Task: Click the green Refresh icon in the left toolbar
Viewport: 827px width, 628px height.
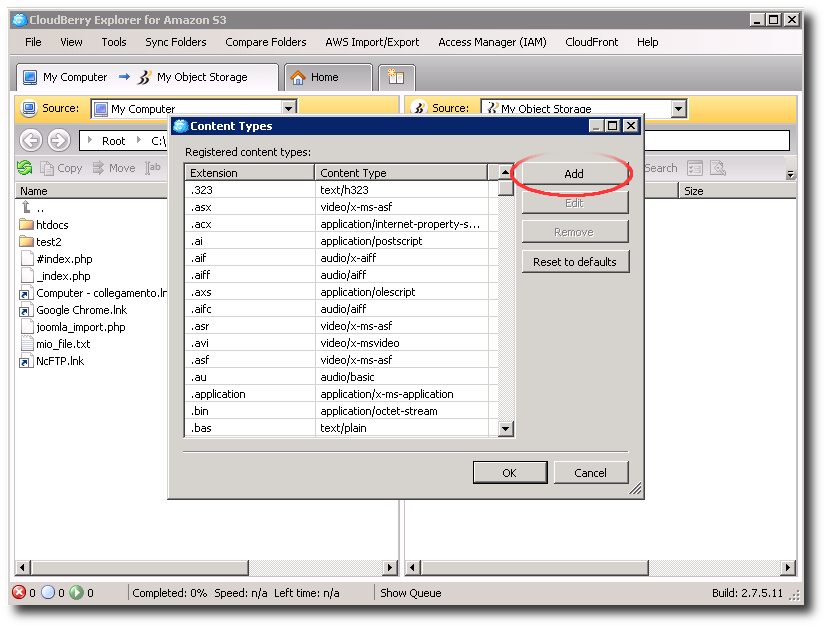Action: point(25,168)
